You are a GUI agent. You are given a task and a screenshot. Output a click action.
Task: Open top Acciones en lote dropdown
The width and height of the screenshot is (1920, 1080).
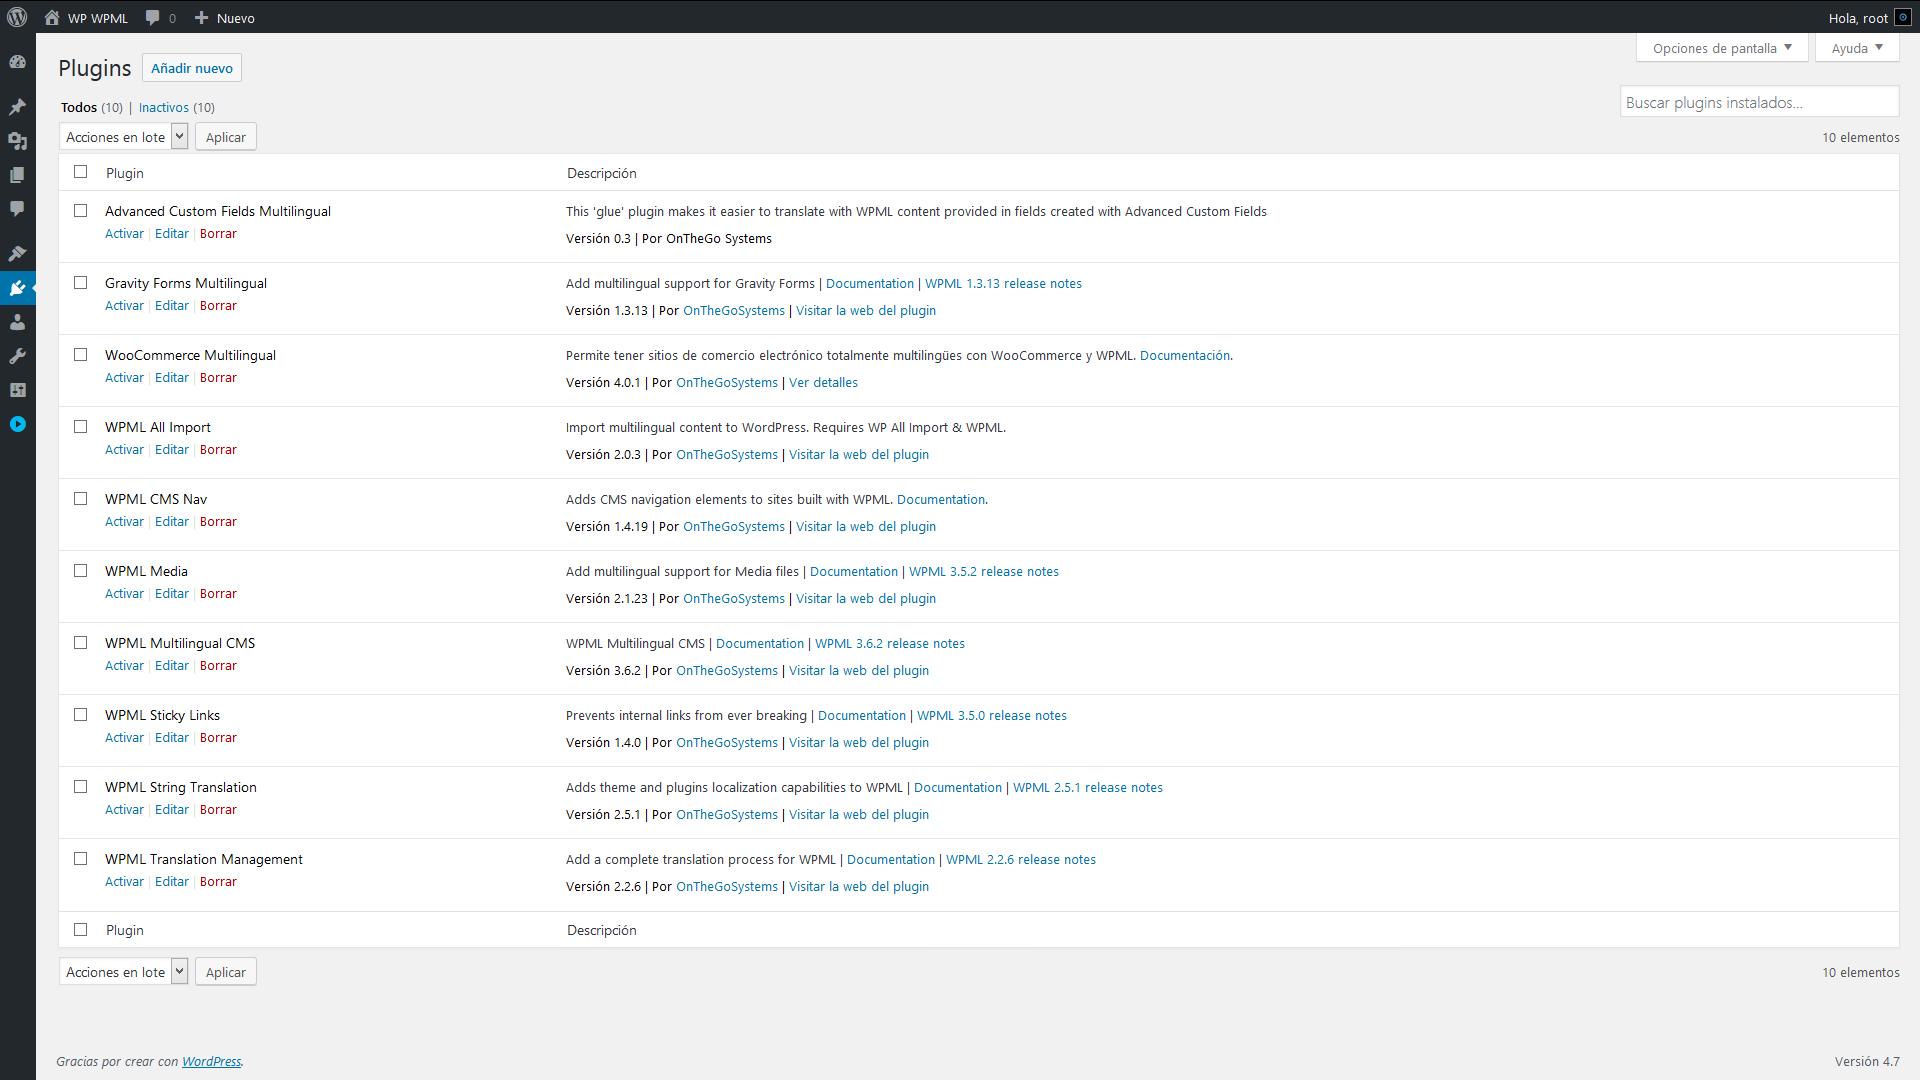coord(124,137)
